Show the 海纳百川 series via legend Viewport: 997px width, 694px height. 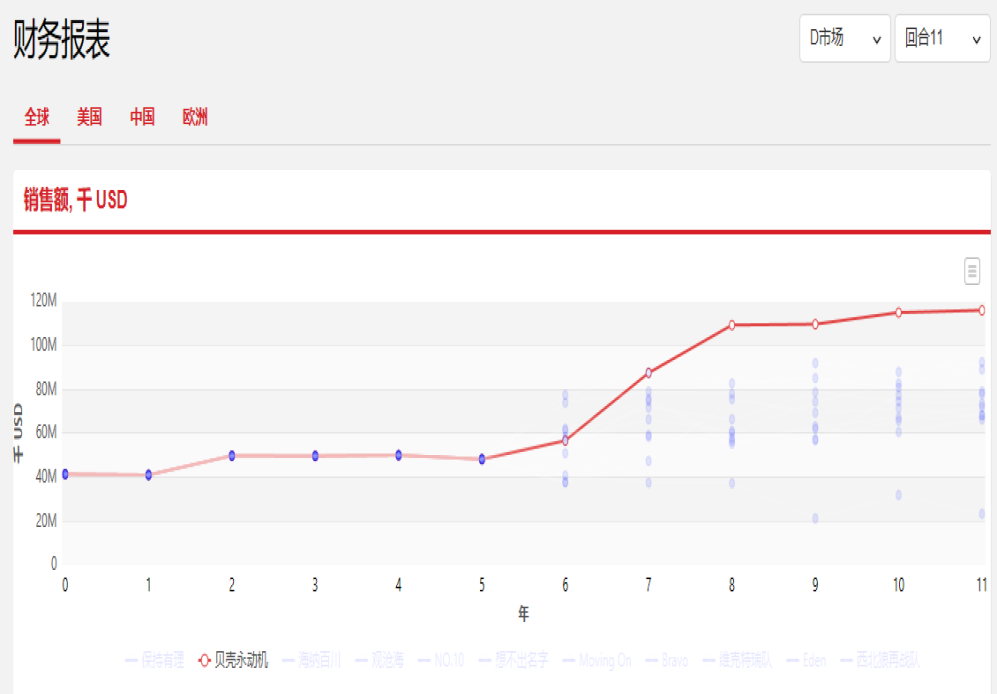coord(319,660)
